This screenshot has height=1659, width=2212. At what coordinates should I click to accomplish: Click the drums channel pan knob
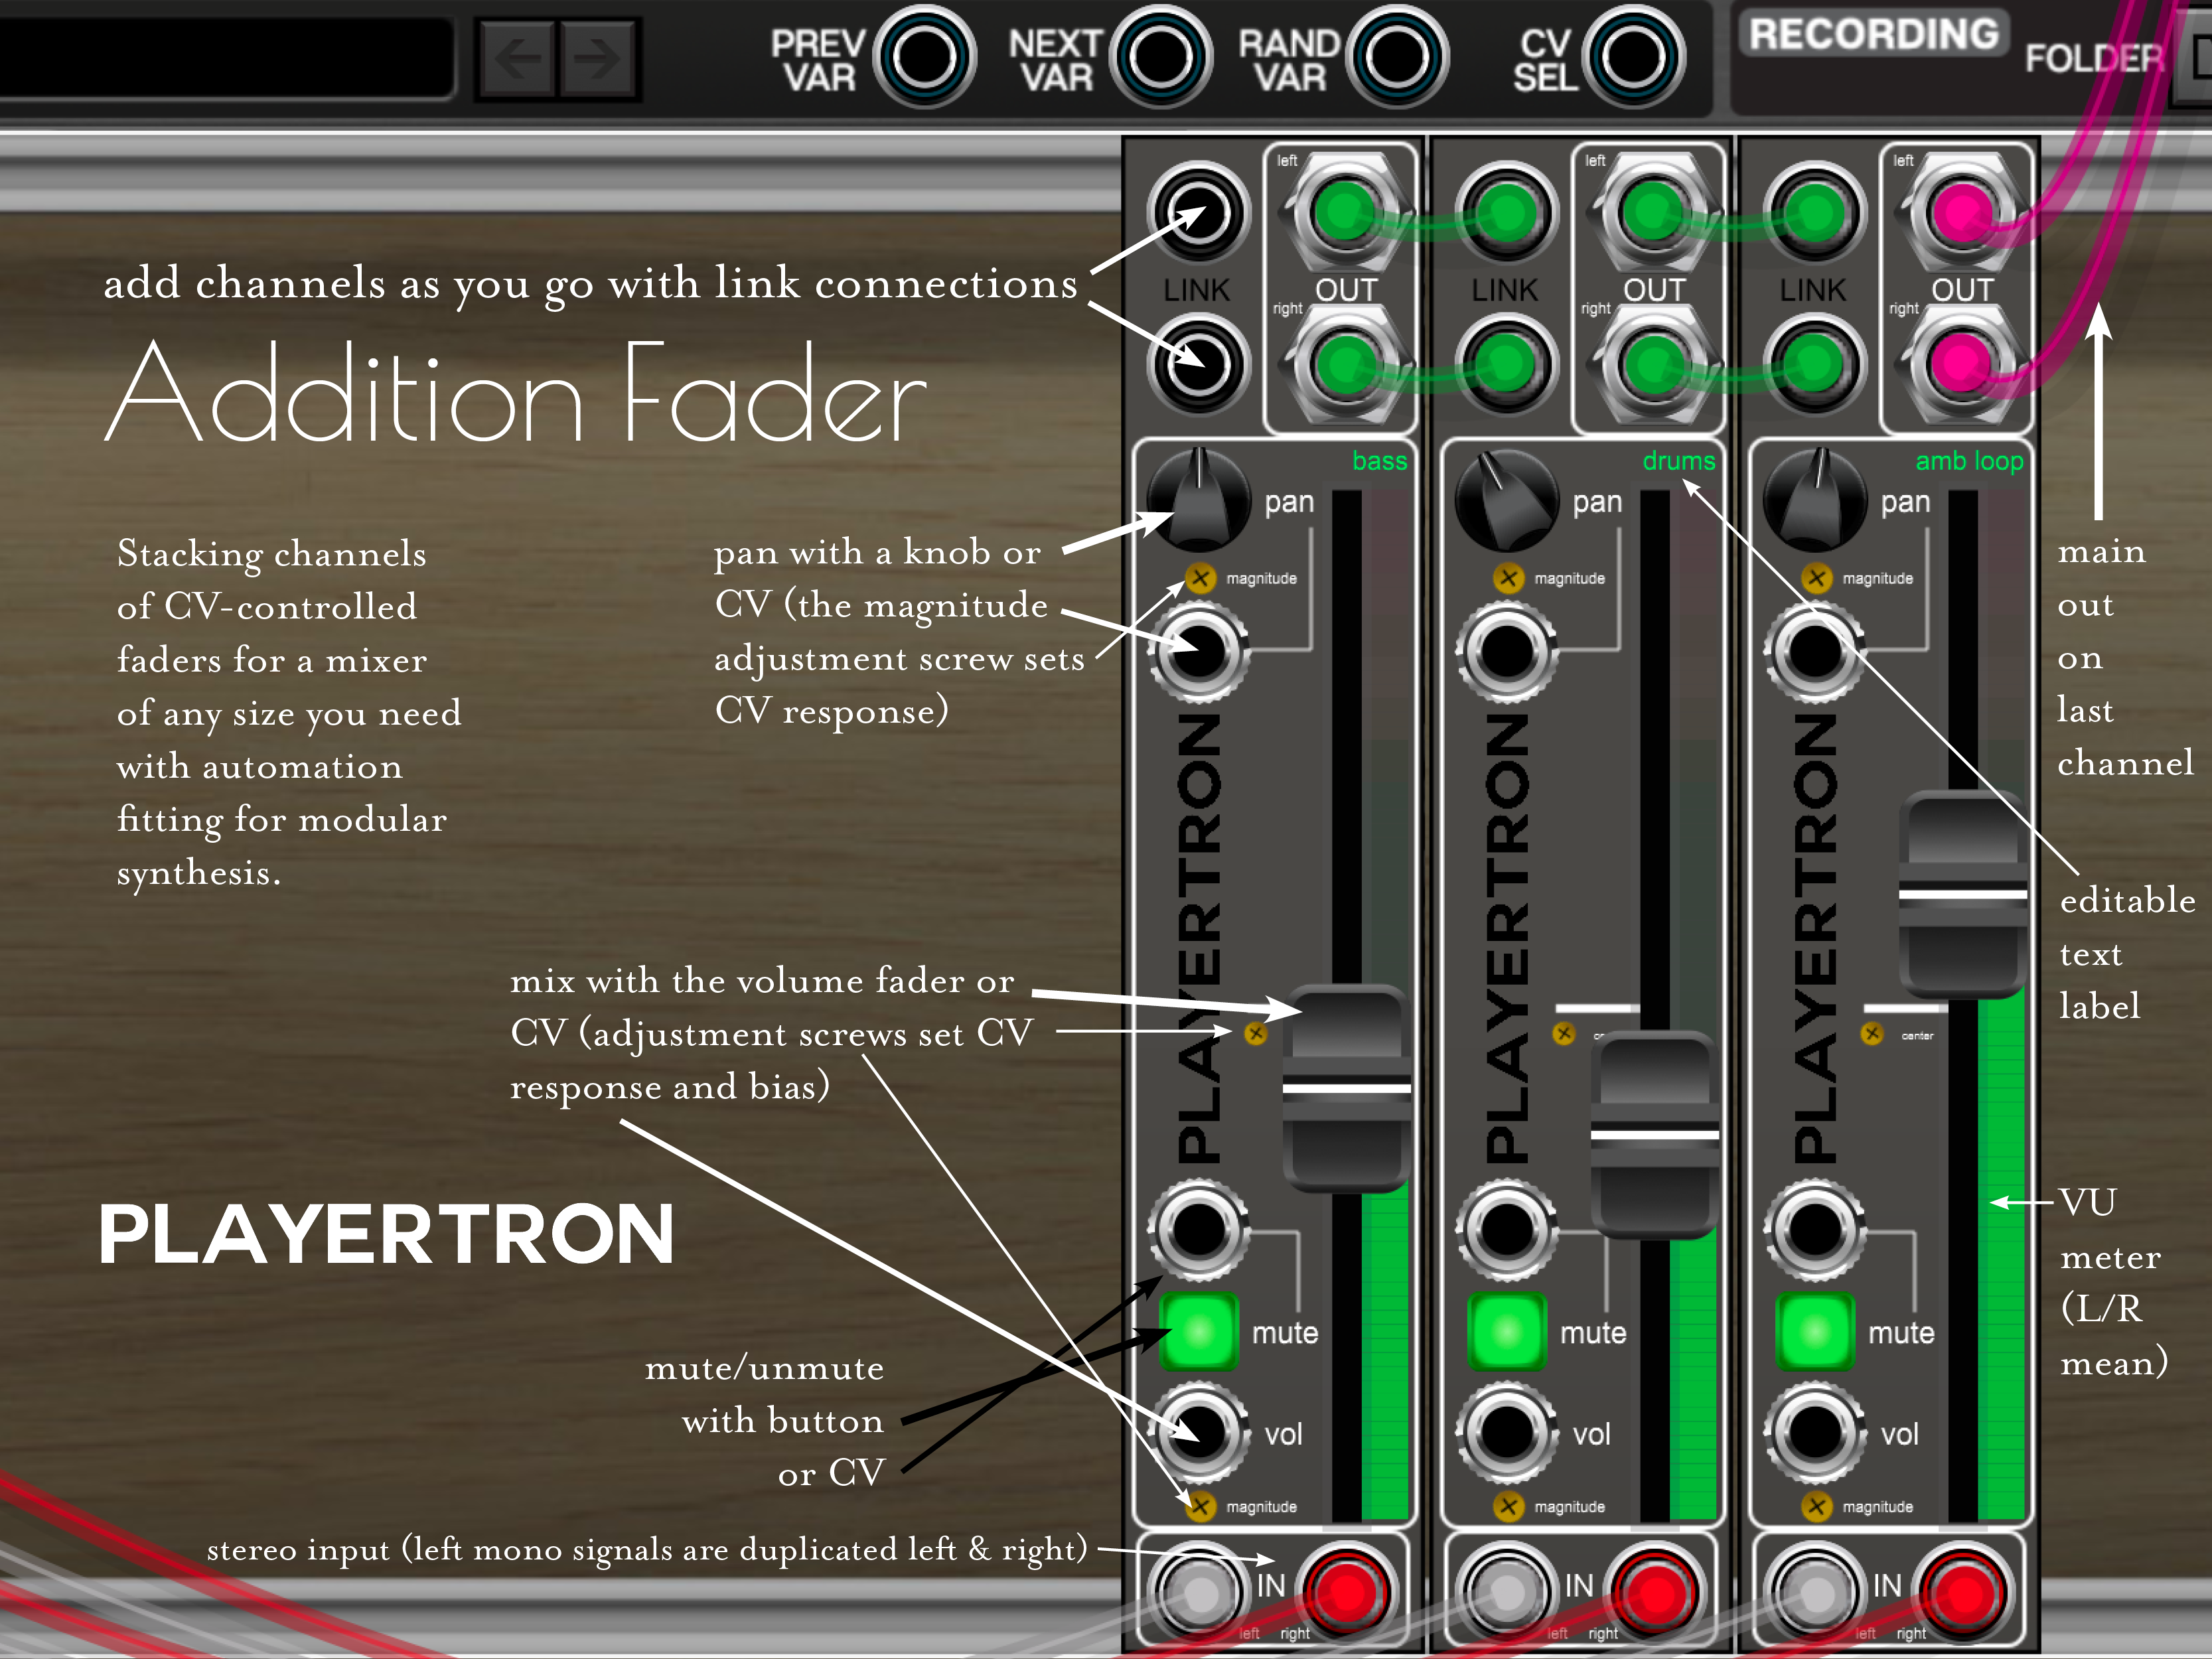pyautogui.click(x=1506, y=501)
